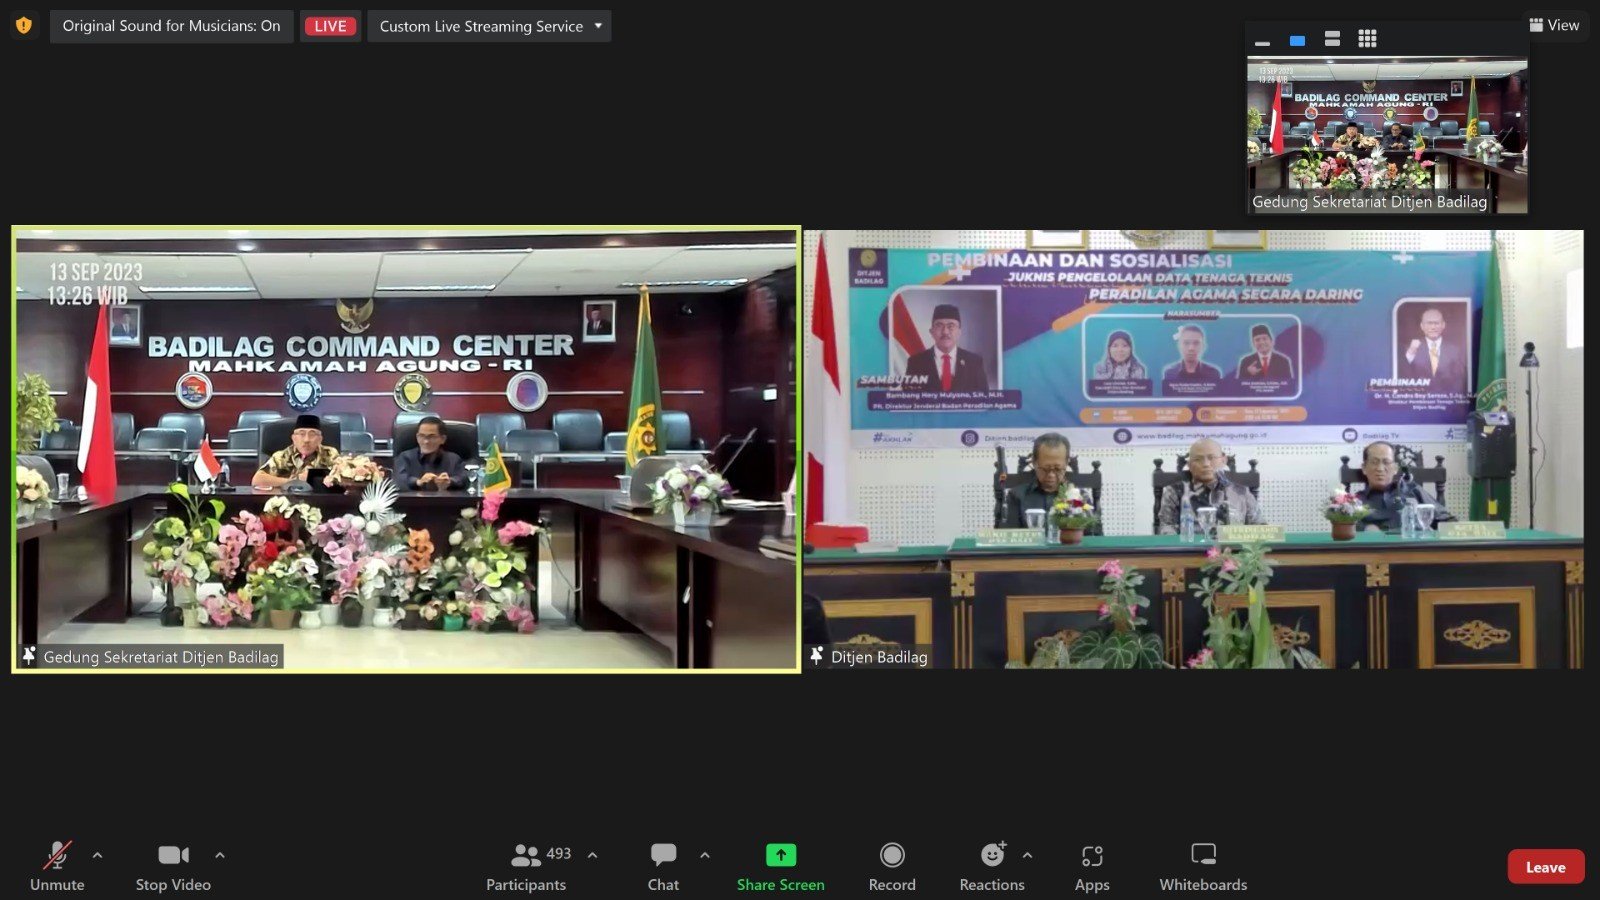Stop the camera video

(x=173, y=866)
